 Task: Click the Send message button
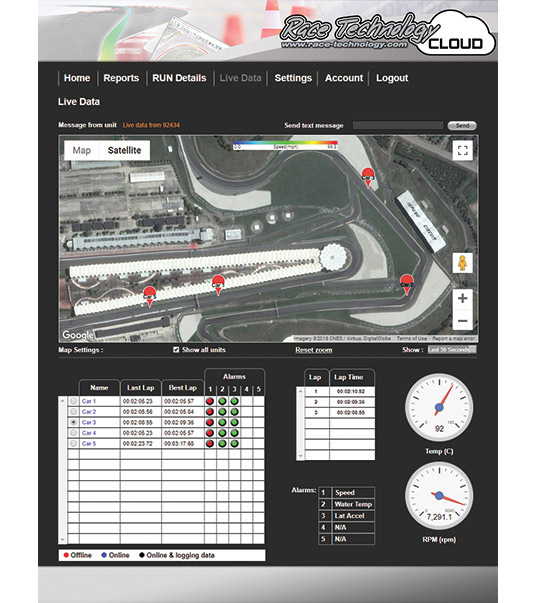coord(462,126)
